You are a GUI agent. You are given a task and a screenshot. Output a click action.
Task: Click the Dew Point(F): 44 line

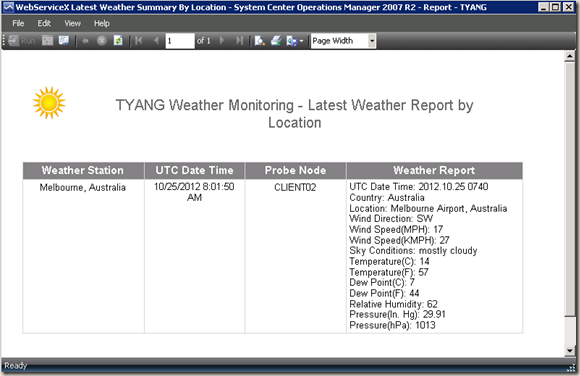[384, 293]
